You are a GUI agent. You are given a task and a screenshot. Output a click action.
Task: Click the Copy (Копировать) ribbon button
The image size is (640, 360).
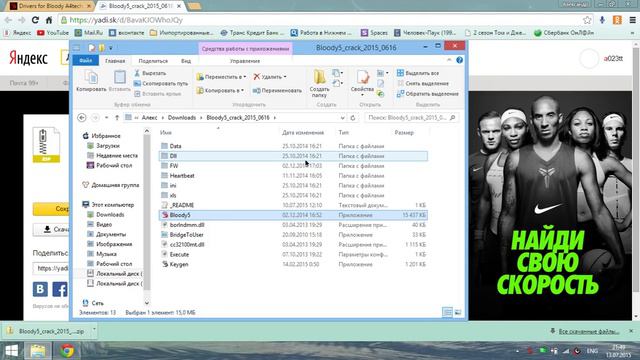click(91, 81)
